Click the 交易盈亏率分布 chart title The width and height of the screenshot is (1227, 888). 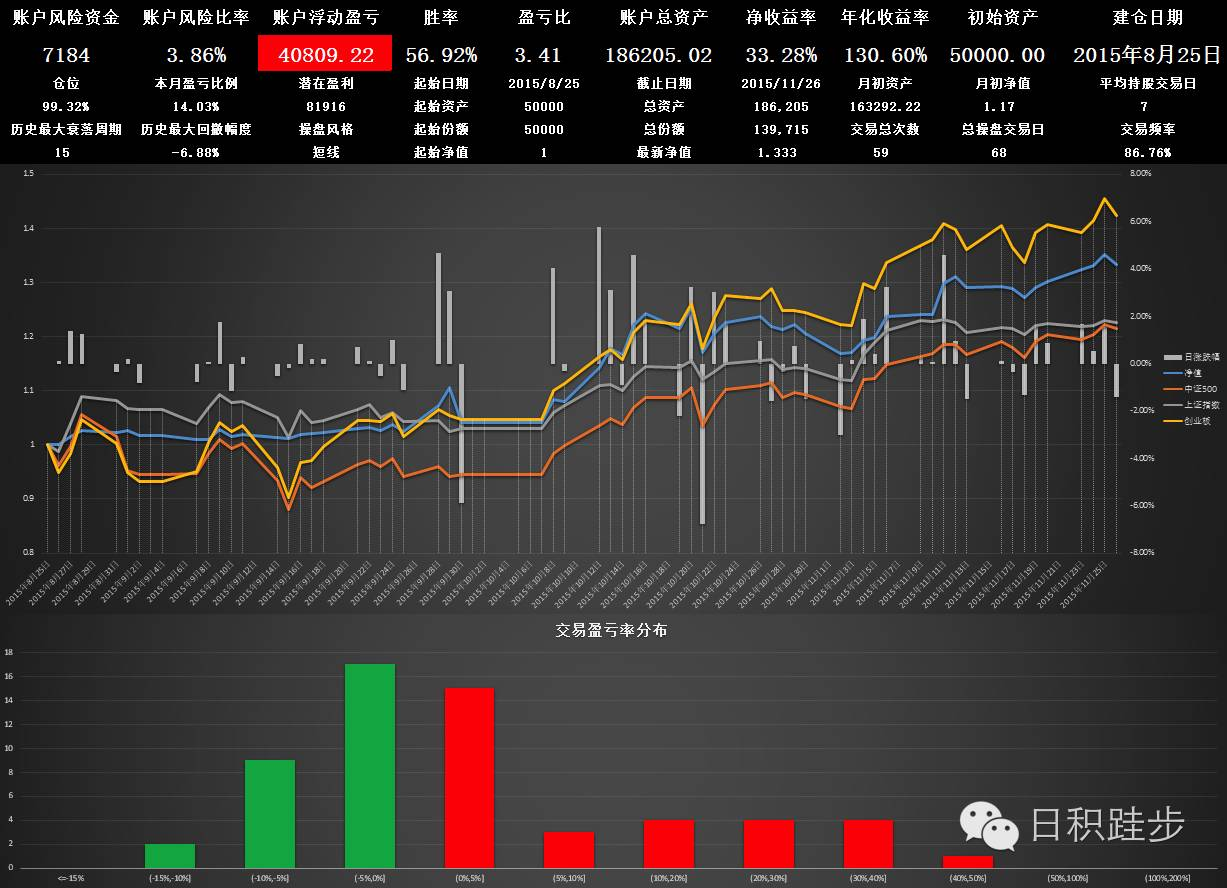pos(613,631)
